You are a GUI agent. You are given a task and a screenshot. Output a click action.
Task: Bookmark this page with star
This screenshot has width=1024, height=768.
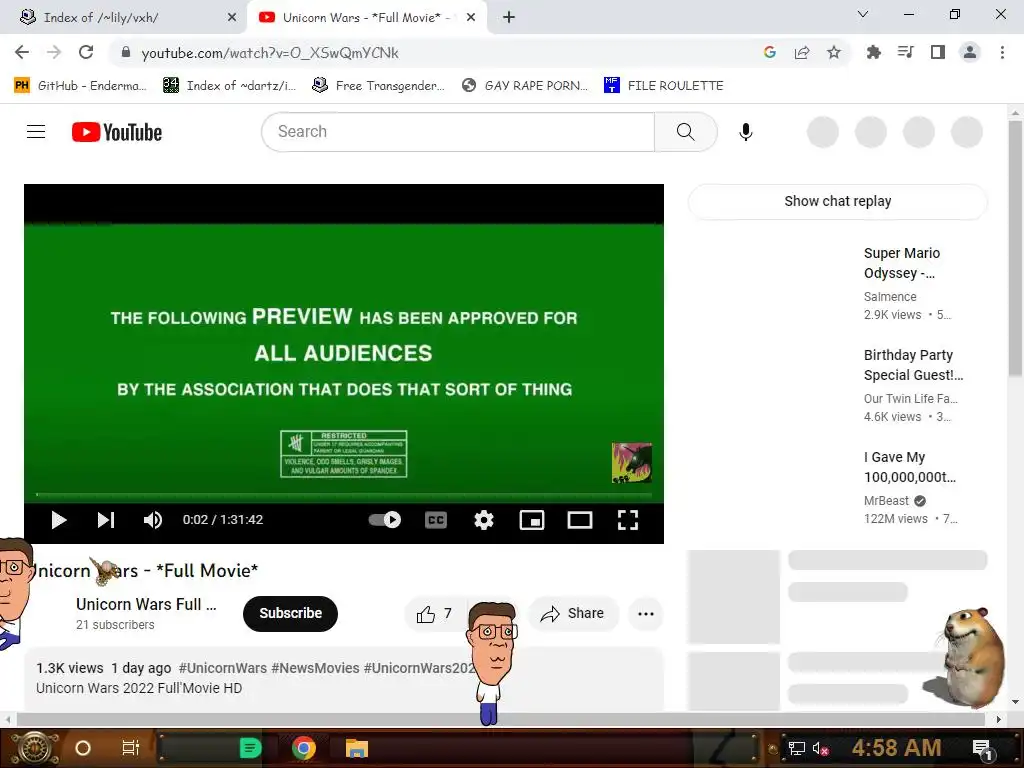coord(834,52)
